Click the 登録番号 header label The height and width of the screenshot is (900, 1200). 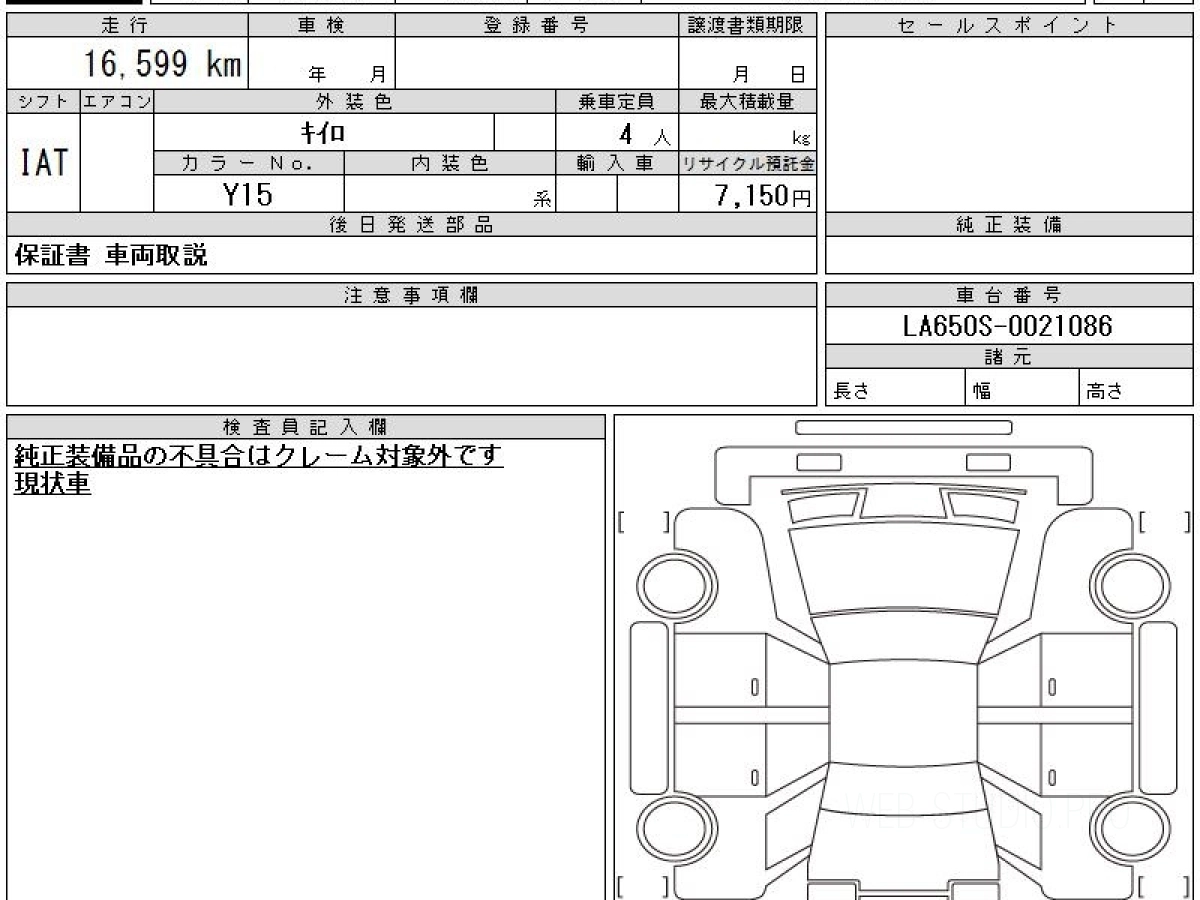536,27
